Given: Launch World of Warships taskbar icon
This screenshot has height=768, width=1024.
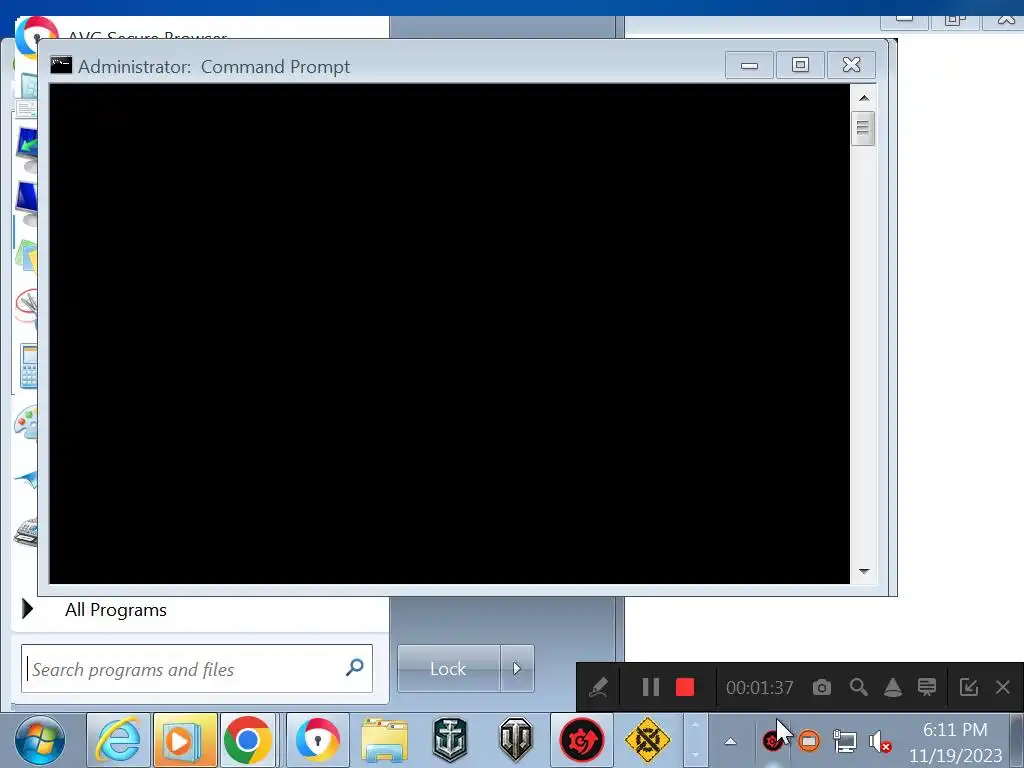Looking at the screenshot, I should (450, 740).
